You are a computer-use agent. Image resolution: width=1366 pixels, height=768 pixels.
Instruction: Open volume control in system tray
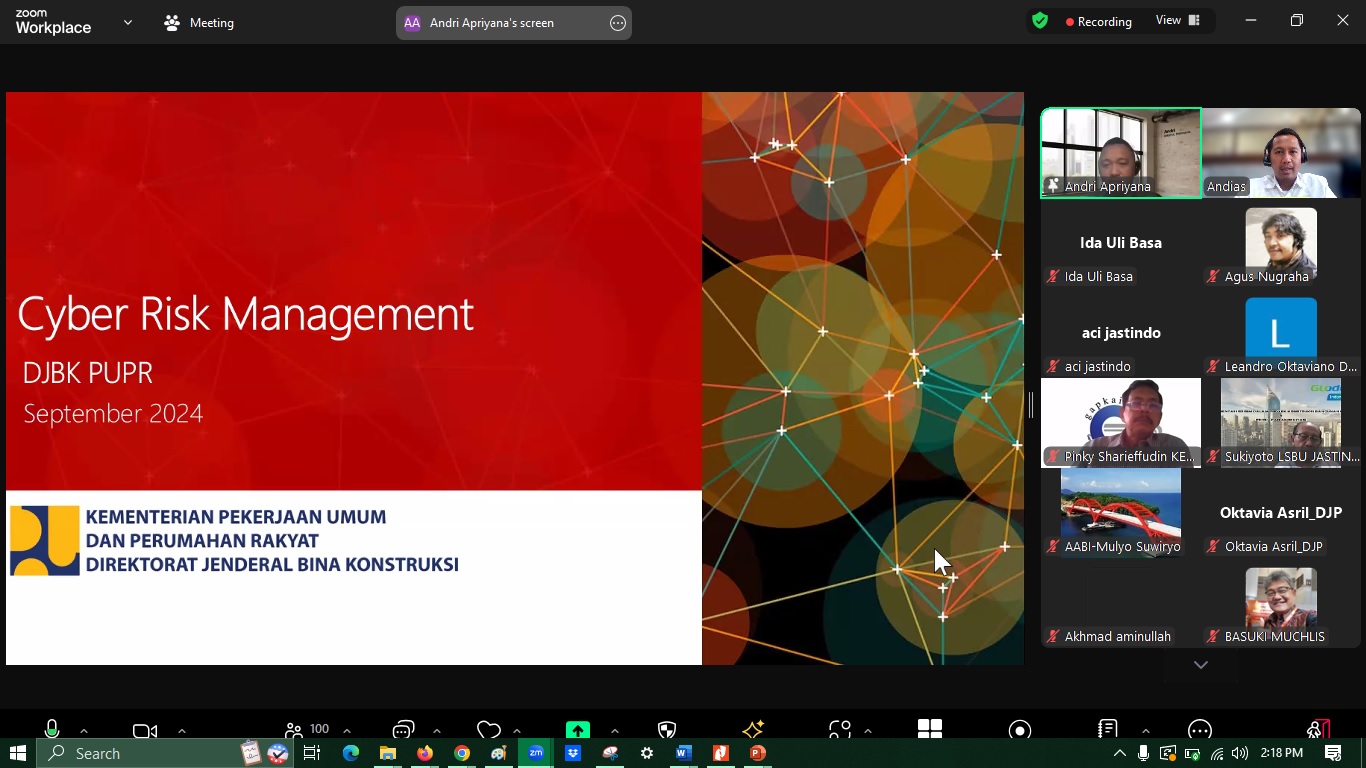tap(1240, 753)
